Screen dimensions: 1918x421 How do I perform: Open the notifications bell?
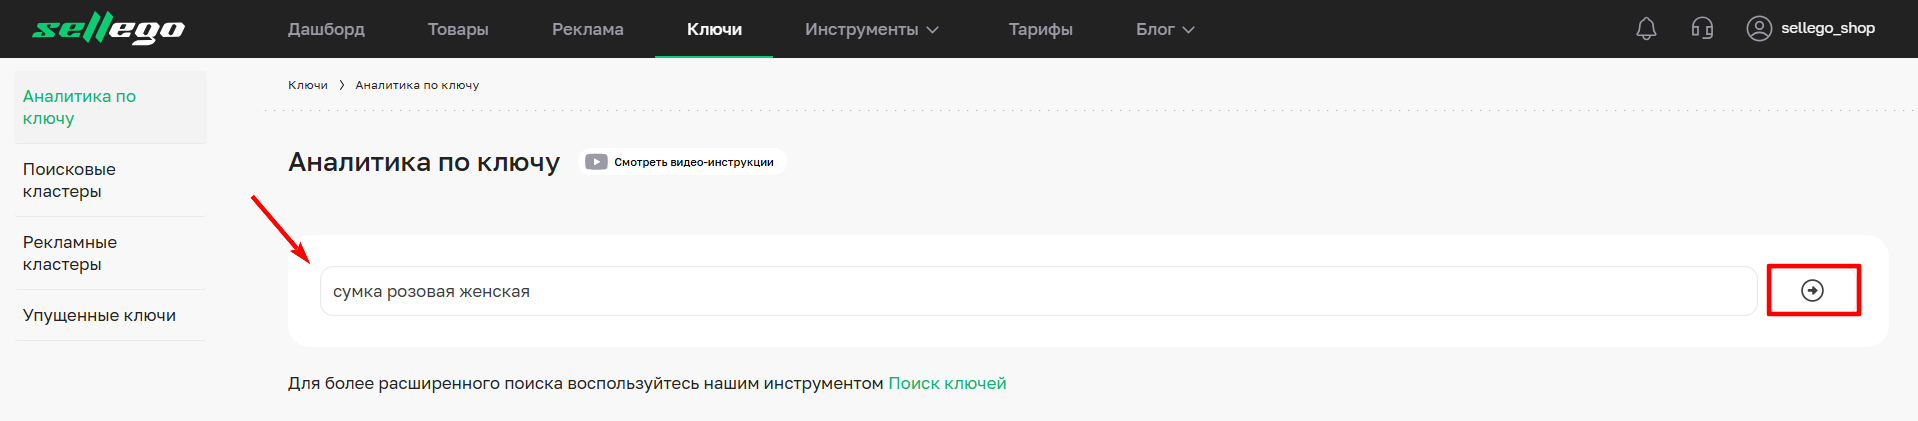click(1646, 29)
